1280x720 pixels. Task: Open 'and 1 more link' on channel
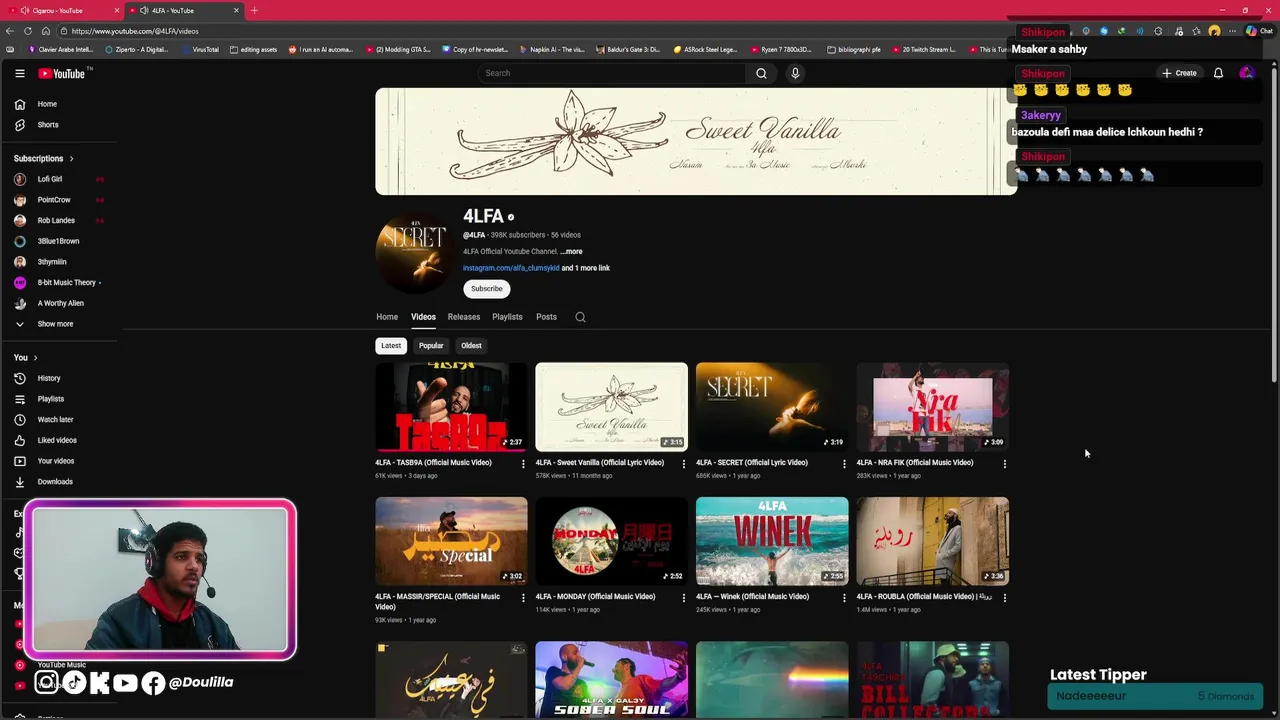point(586,268)
